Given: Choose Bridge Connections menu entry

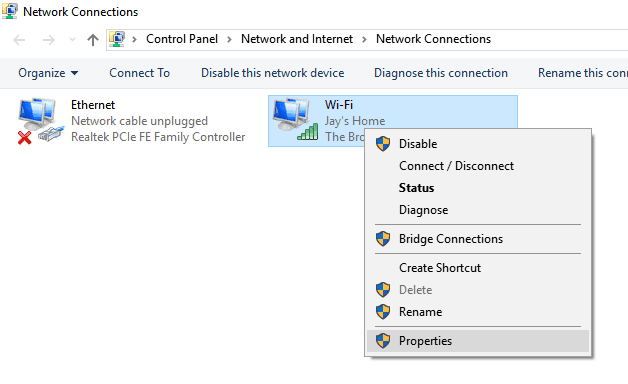Looking at the screenshot, I should click(x=478, y=239).
